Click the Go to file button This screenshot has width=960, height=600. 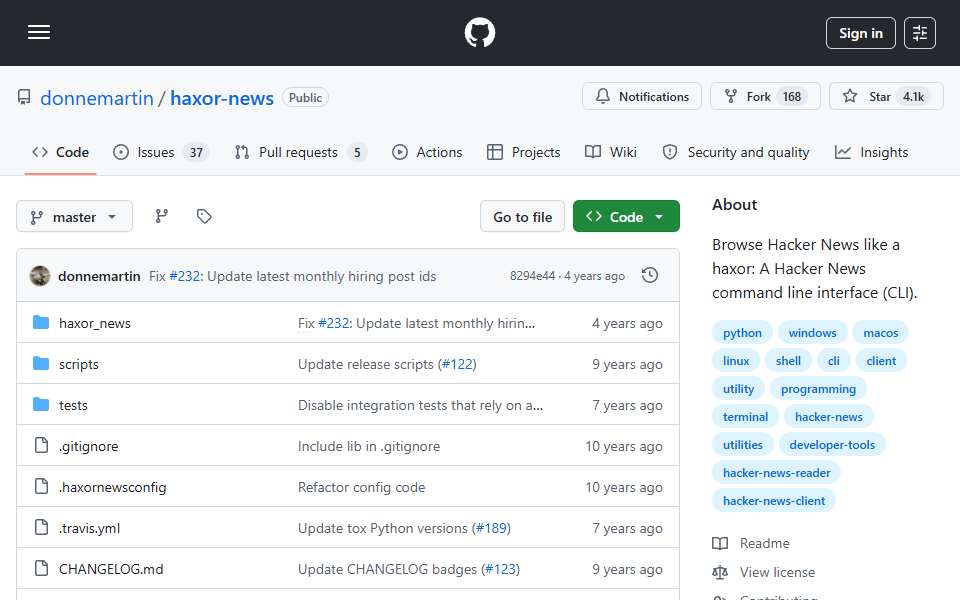pos(522,217)
